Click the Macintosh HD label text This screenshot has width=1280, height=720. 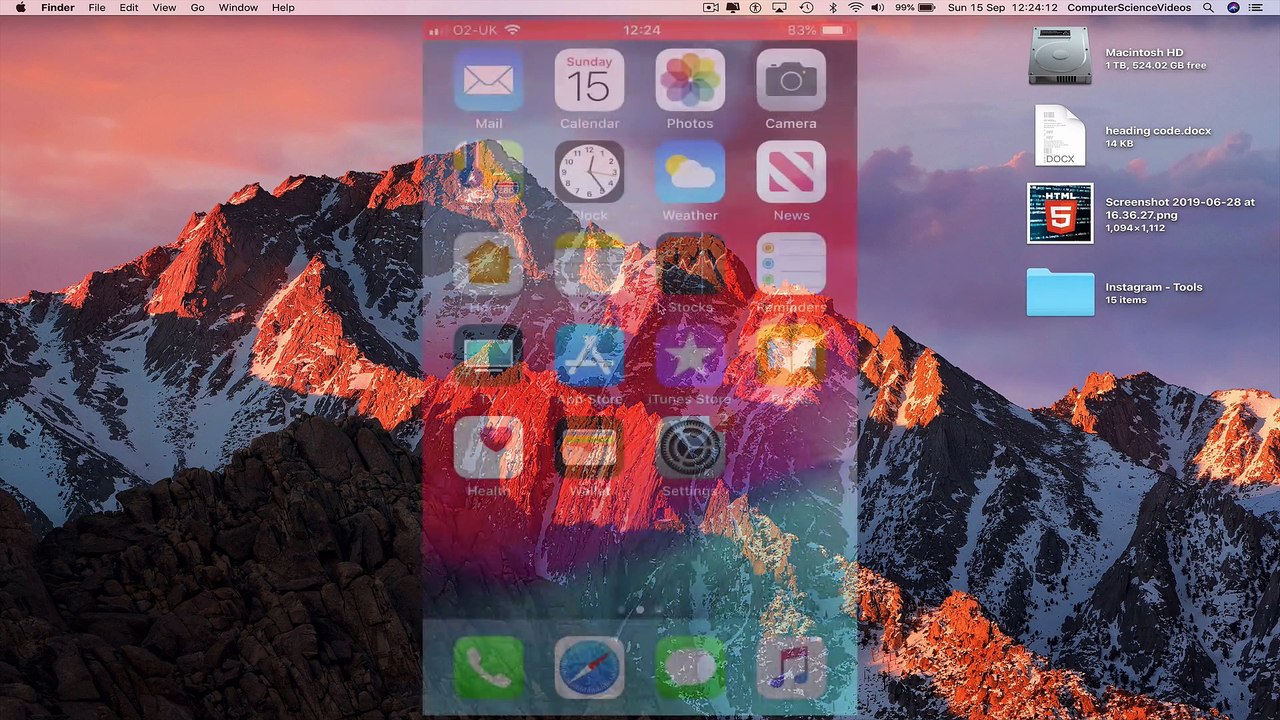pos(1144,52)
